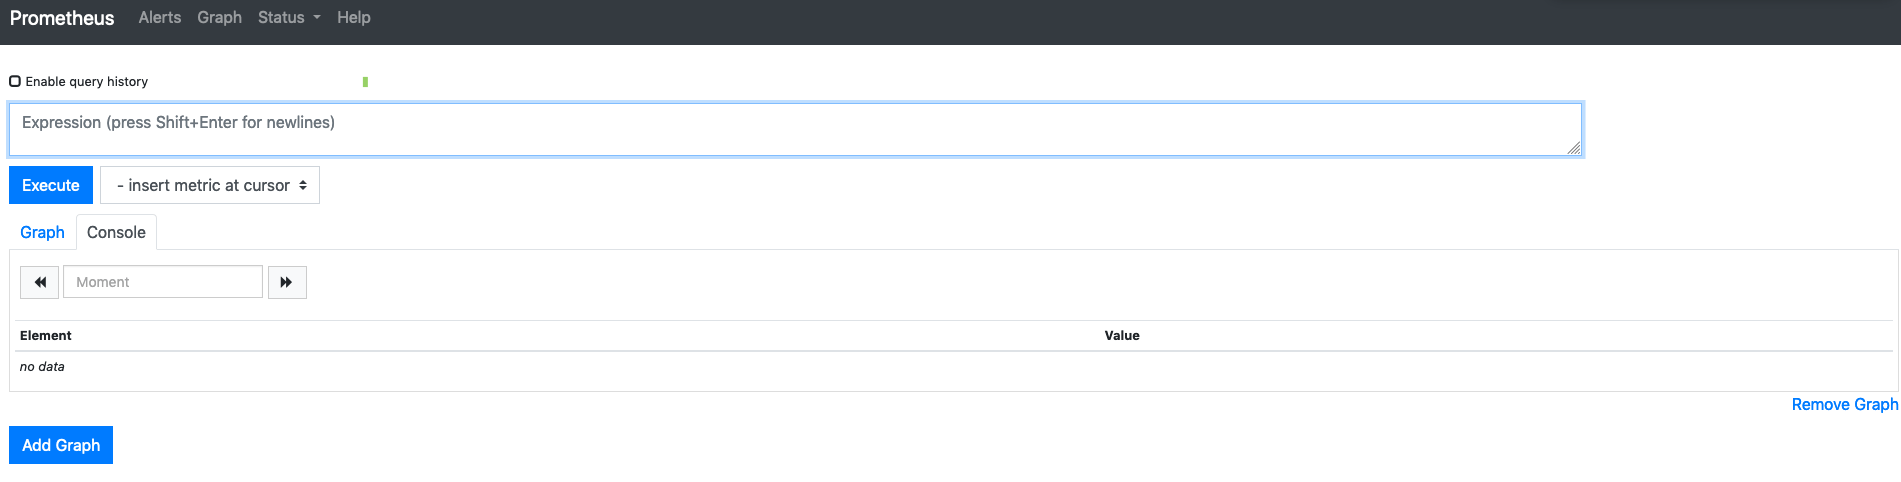The height and width of the screenshot is (482, 1901).
Task: Click the expression box resize handle
Action: 1573,148
